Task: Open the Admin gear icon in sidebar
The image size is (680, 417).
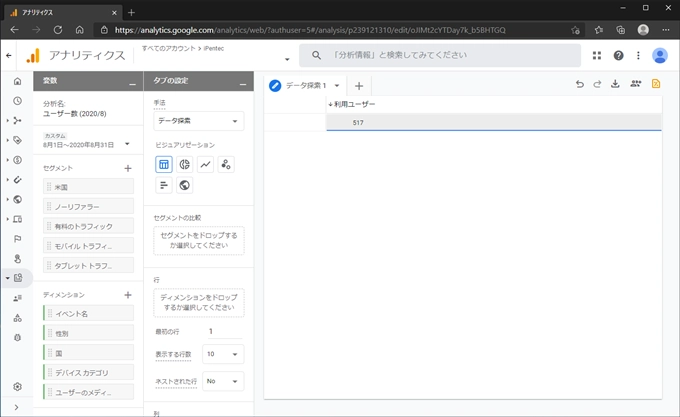Action: pyautogui.click(x=17, y=386)
